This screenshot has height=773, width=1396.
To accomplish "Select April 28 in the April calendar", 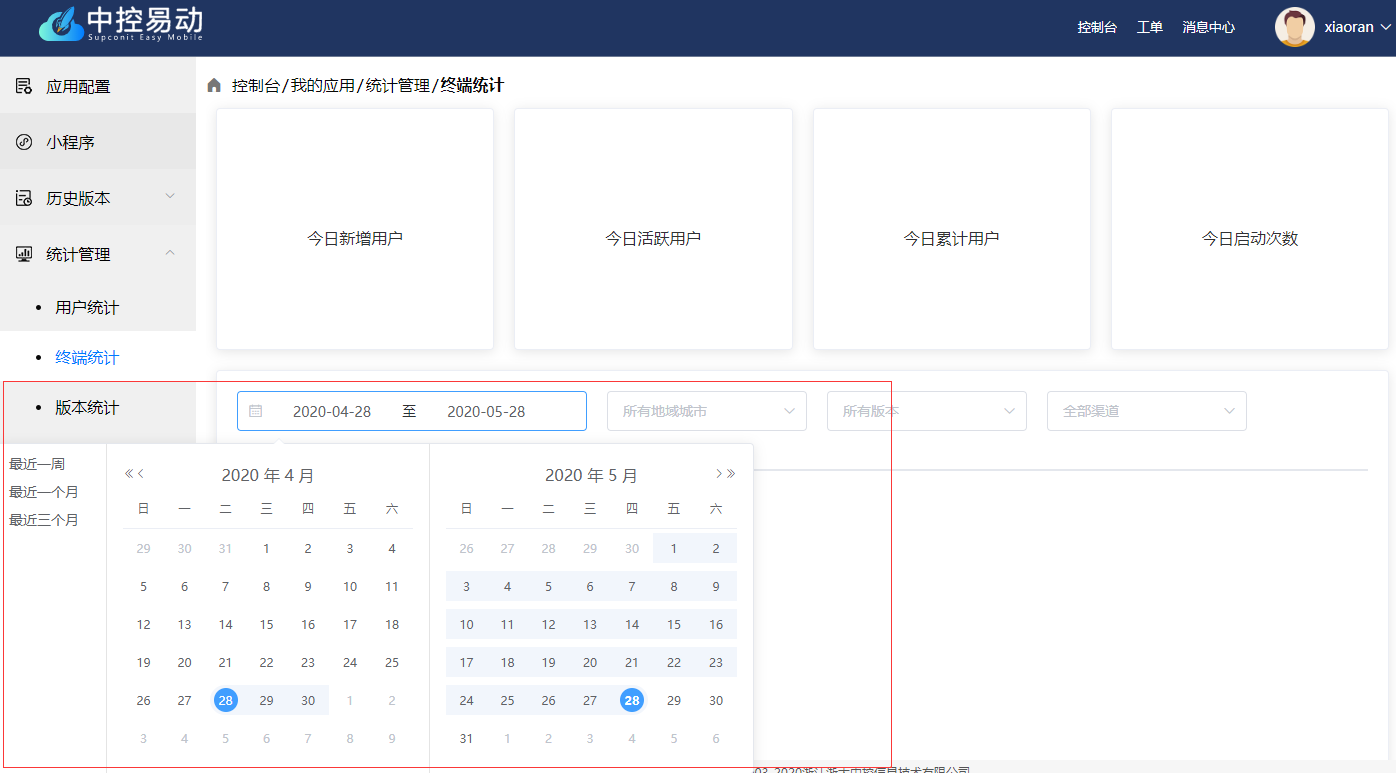I will [x=226, y=701].
